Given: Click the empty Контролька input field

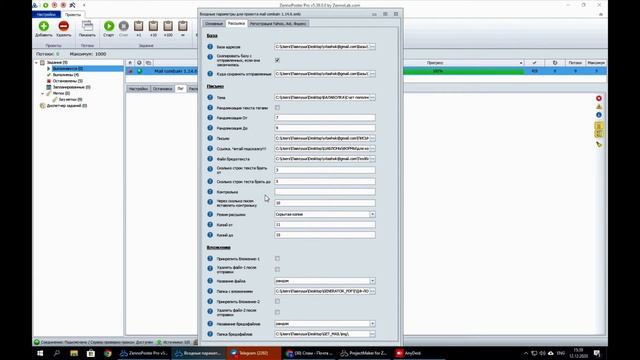Looking at the screenshot, I should [x=324, y=191].
